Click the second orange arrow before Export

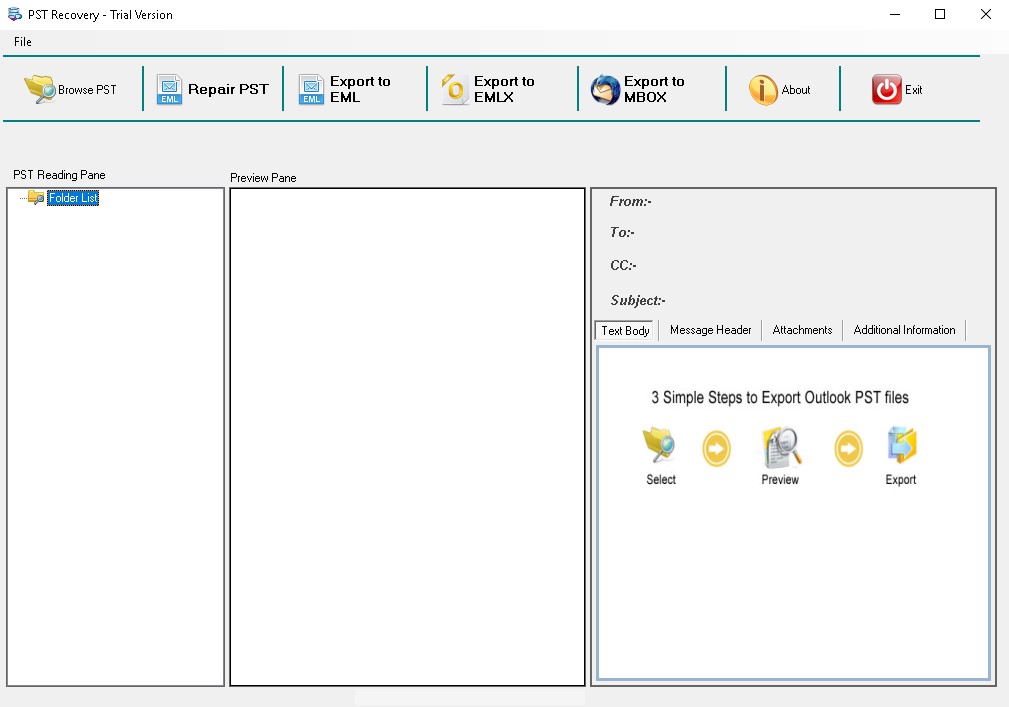click(847, 449)
